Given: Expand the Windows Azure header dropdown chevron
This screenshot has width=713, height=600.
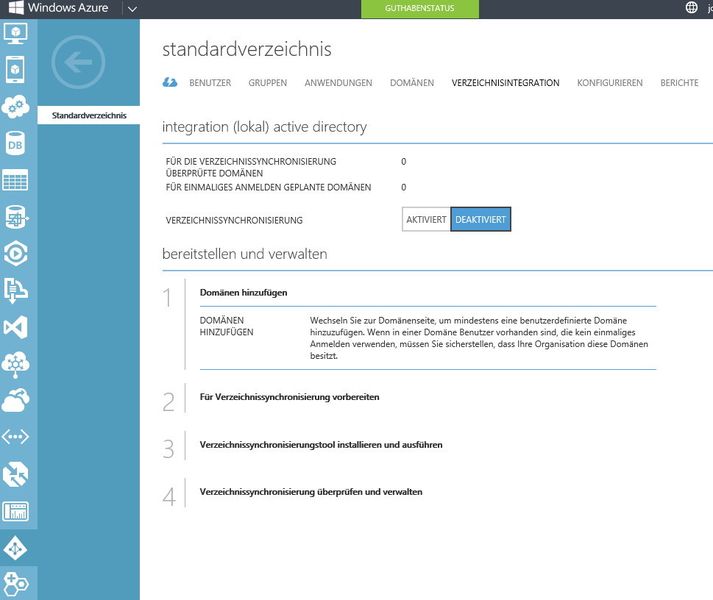Looking at the screenshot, I should point(132,9).
